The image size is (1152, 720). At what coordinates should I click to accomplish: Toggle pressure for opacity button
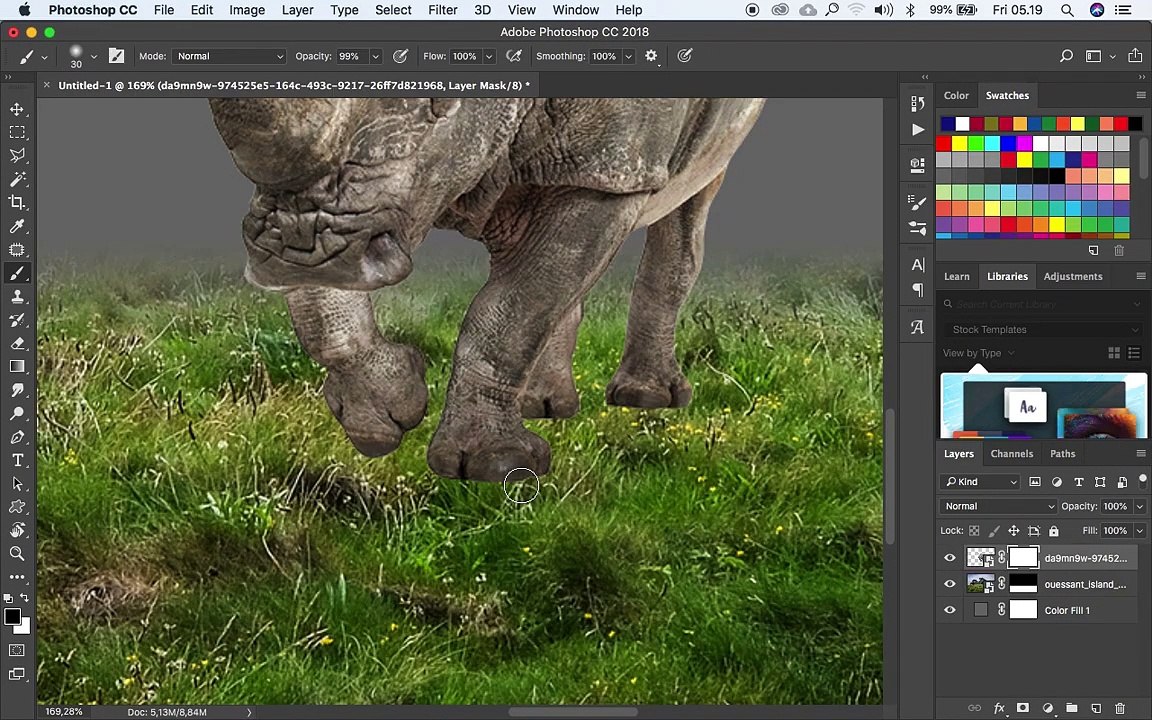tap(400, 56)
